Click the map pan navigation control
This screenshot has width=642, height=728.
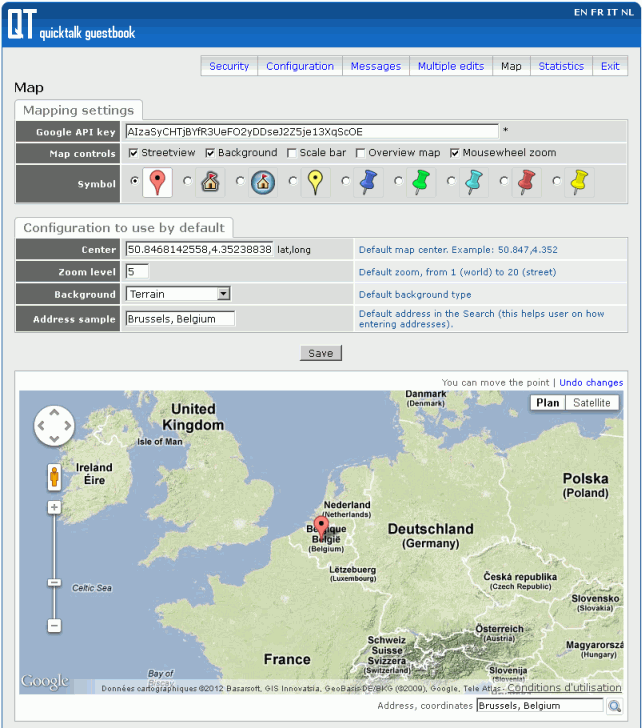pos(54,426)
